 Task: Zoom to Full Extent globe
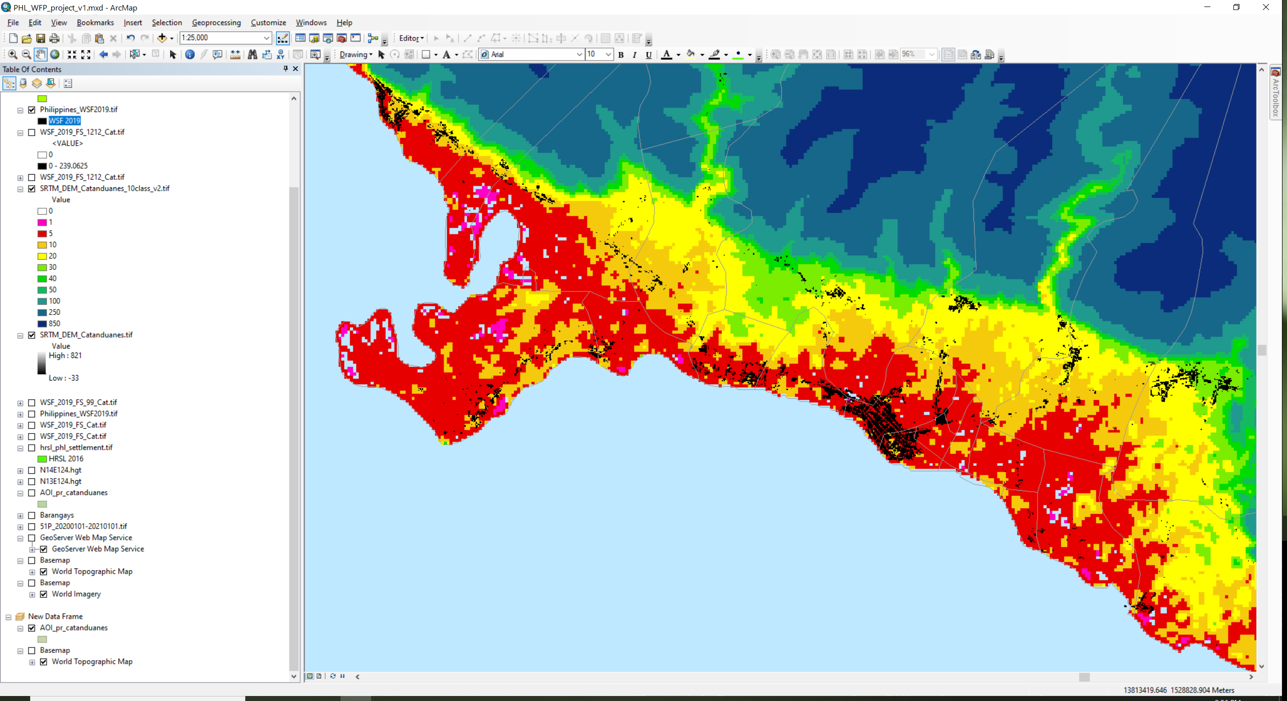pyautogui.click(x=55, y=55)
